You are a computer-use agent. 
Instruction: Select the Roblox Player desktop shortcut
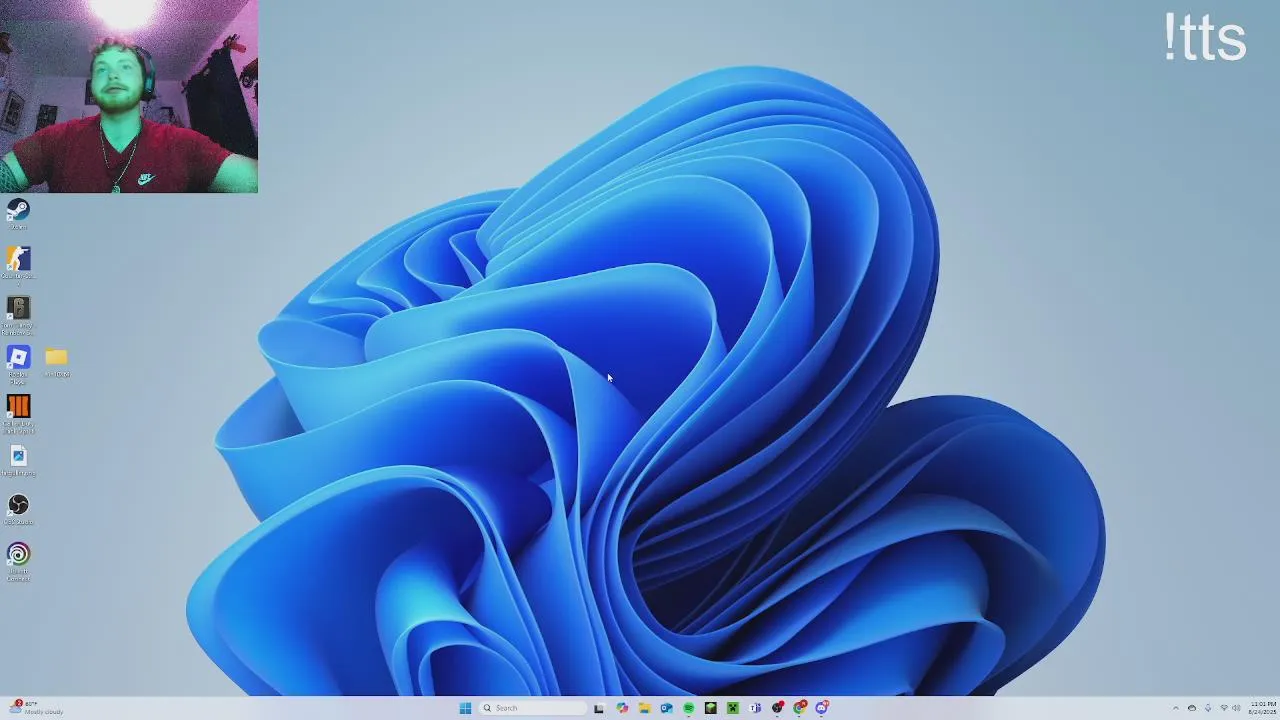click(x=18, y=364)
